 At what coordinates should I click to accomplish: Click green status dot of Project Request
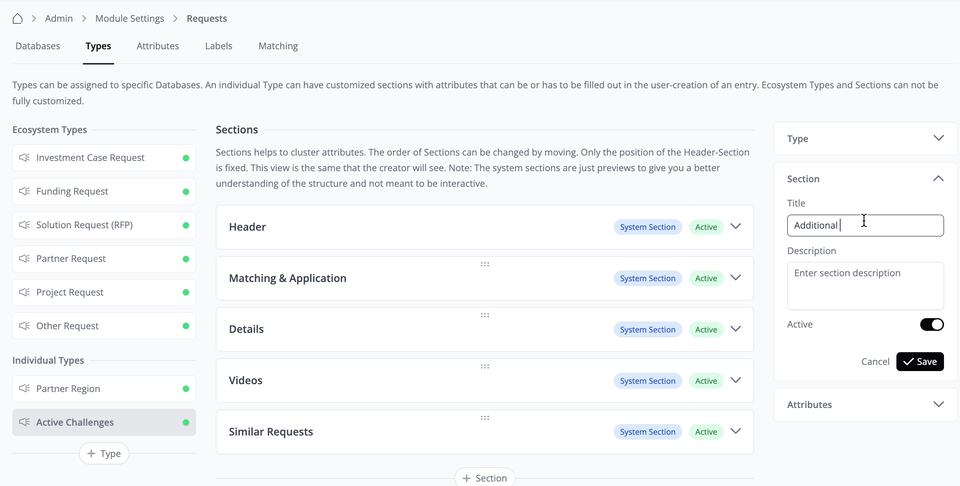[x=186, y=293]
